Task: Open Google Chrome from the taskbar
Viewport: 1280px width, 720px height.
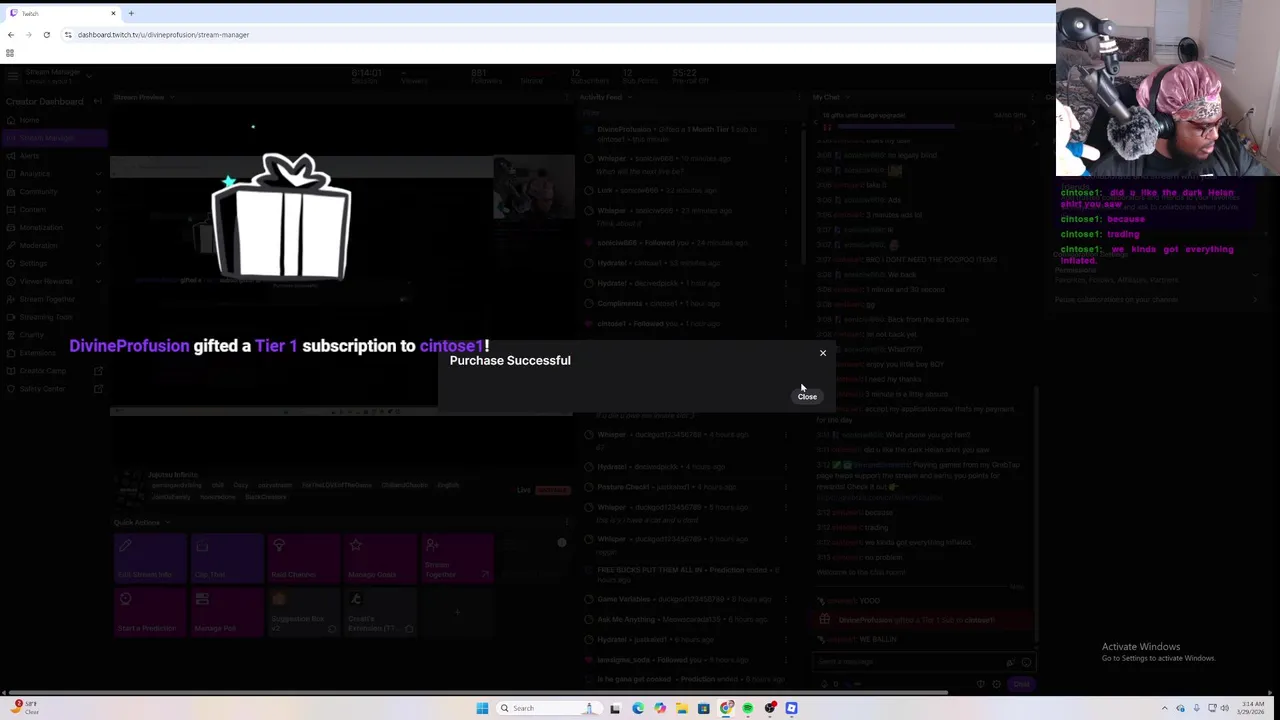Action: click(726, 708)
